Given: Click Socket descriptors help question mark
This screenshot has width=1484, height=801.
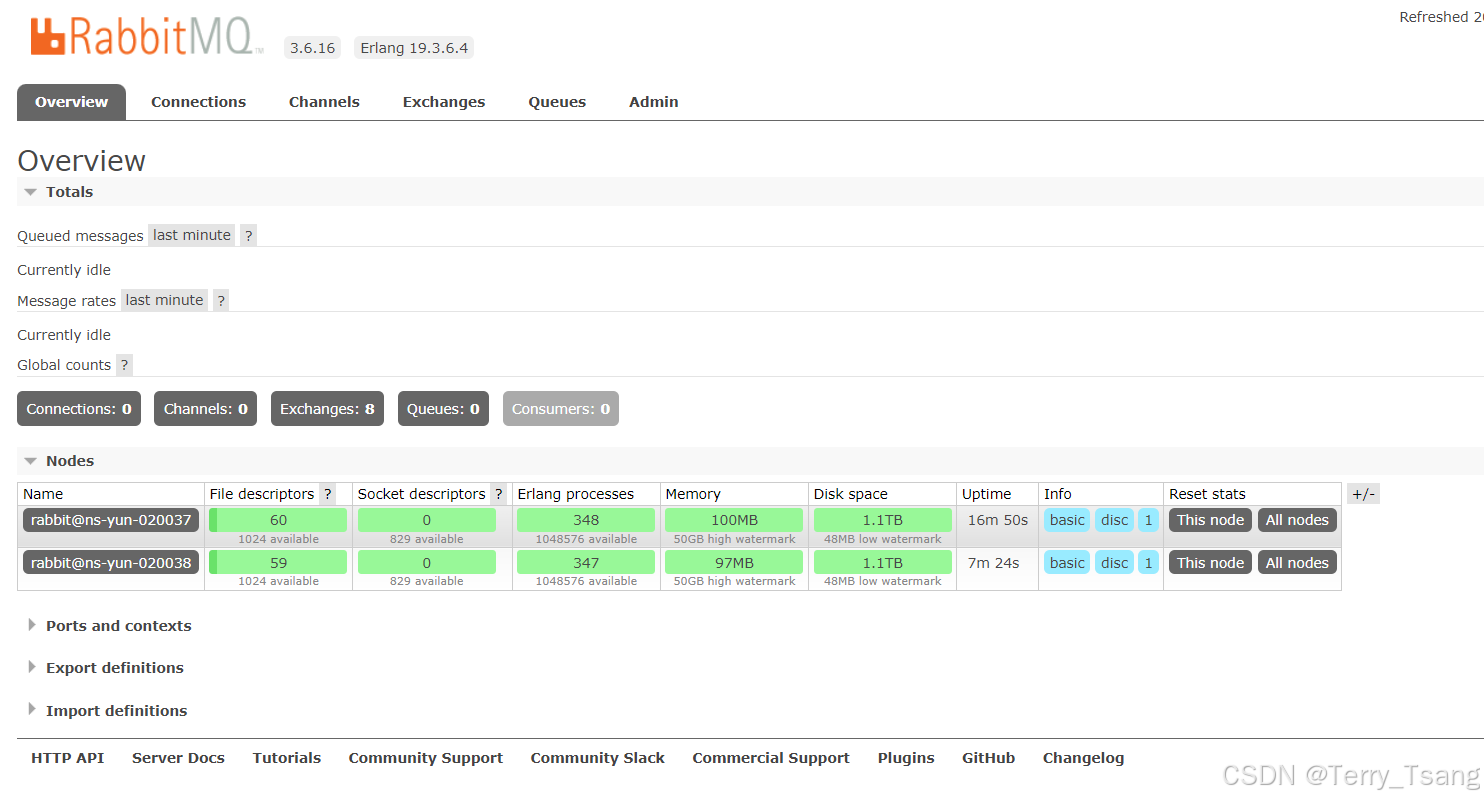Looking at the screenshot, I should (499, 494).
